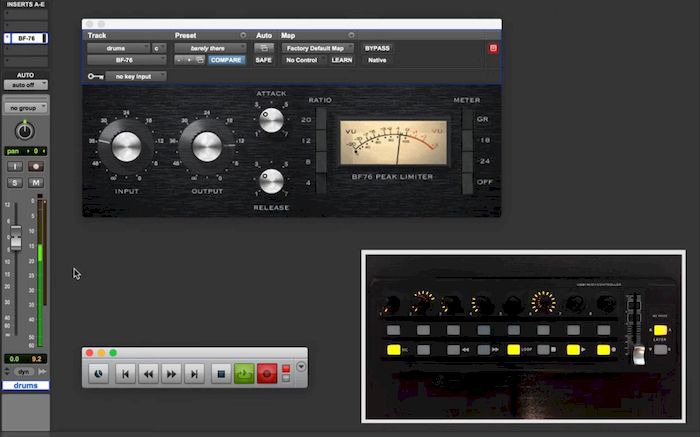This screenshot has width=700, height=437.
Task: Click the peak level 9.2 readout
Action: point(37,358)
